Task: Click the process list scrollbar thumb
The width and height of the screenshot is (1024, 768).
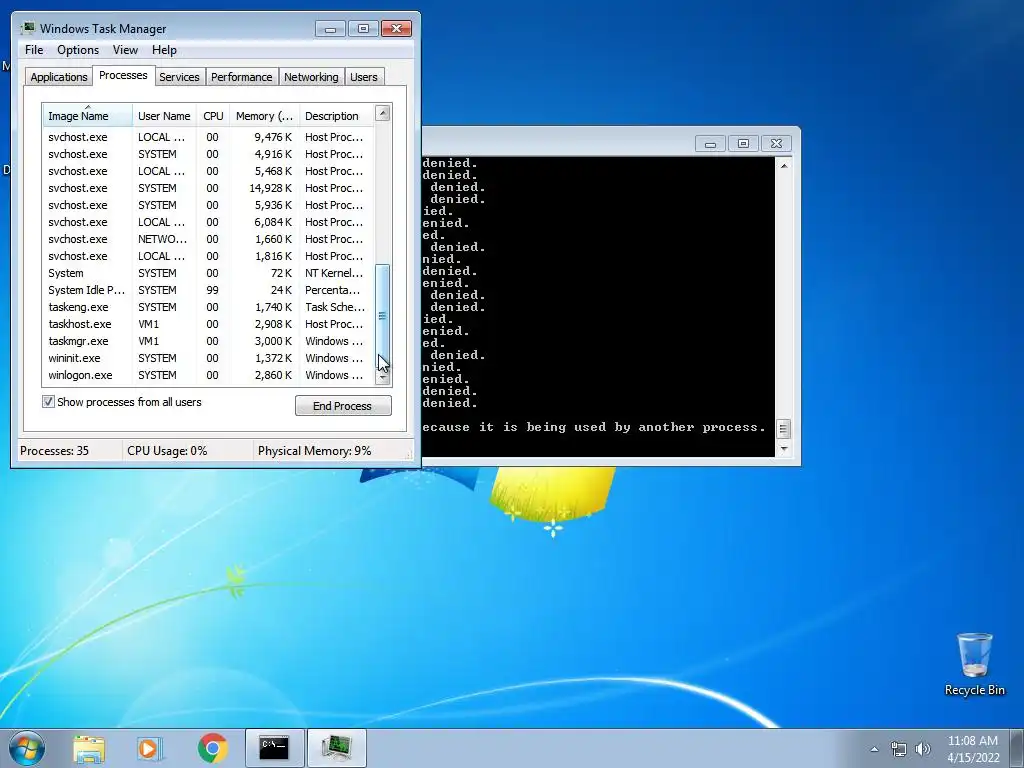Action: click(x=383, y=316)
